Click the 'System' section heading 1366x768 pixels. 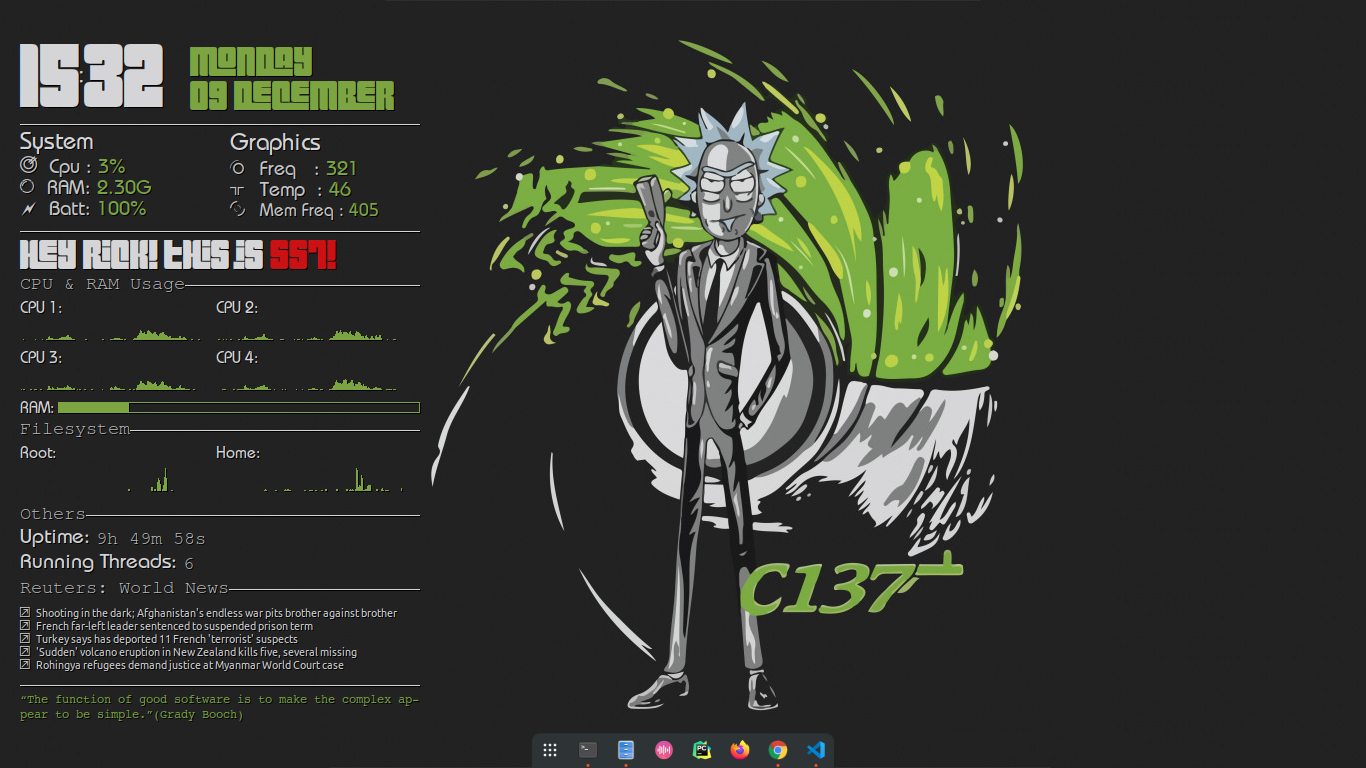[56, 141]
